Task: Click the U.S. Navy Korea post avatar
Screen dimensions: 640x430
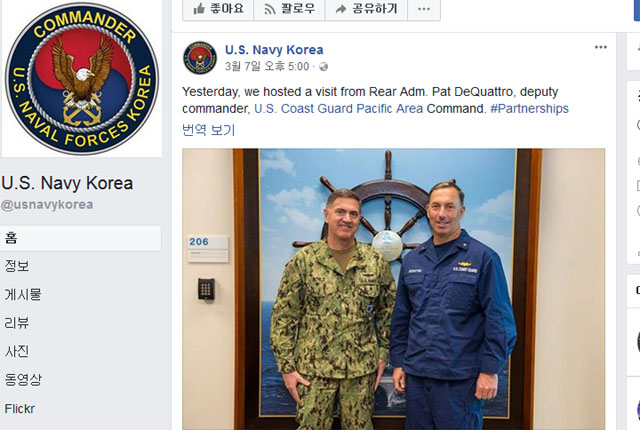Action: [200, 58]
